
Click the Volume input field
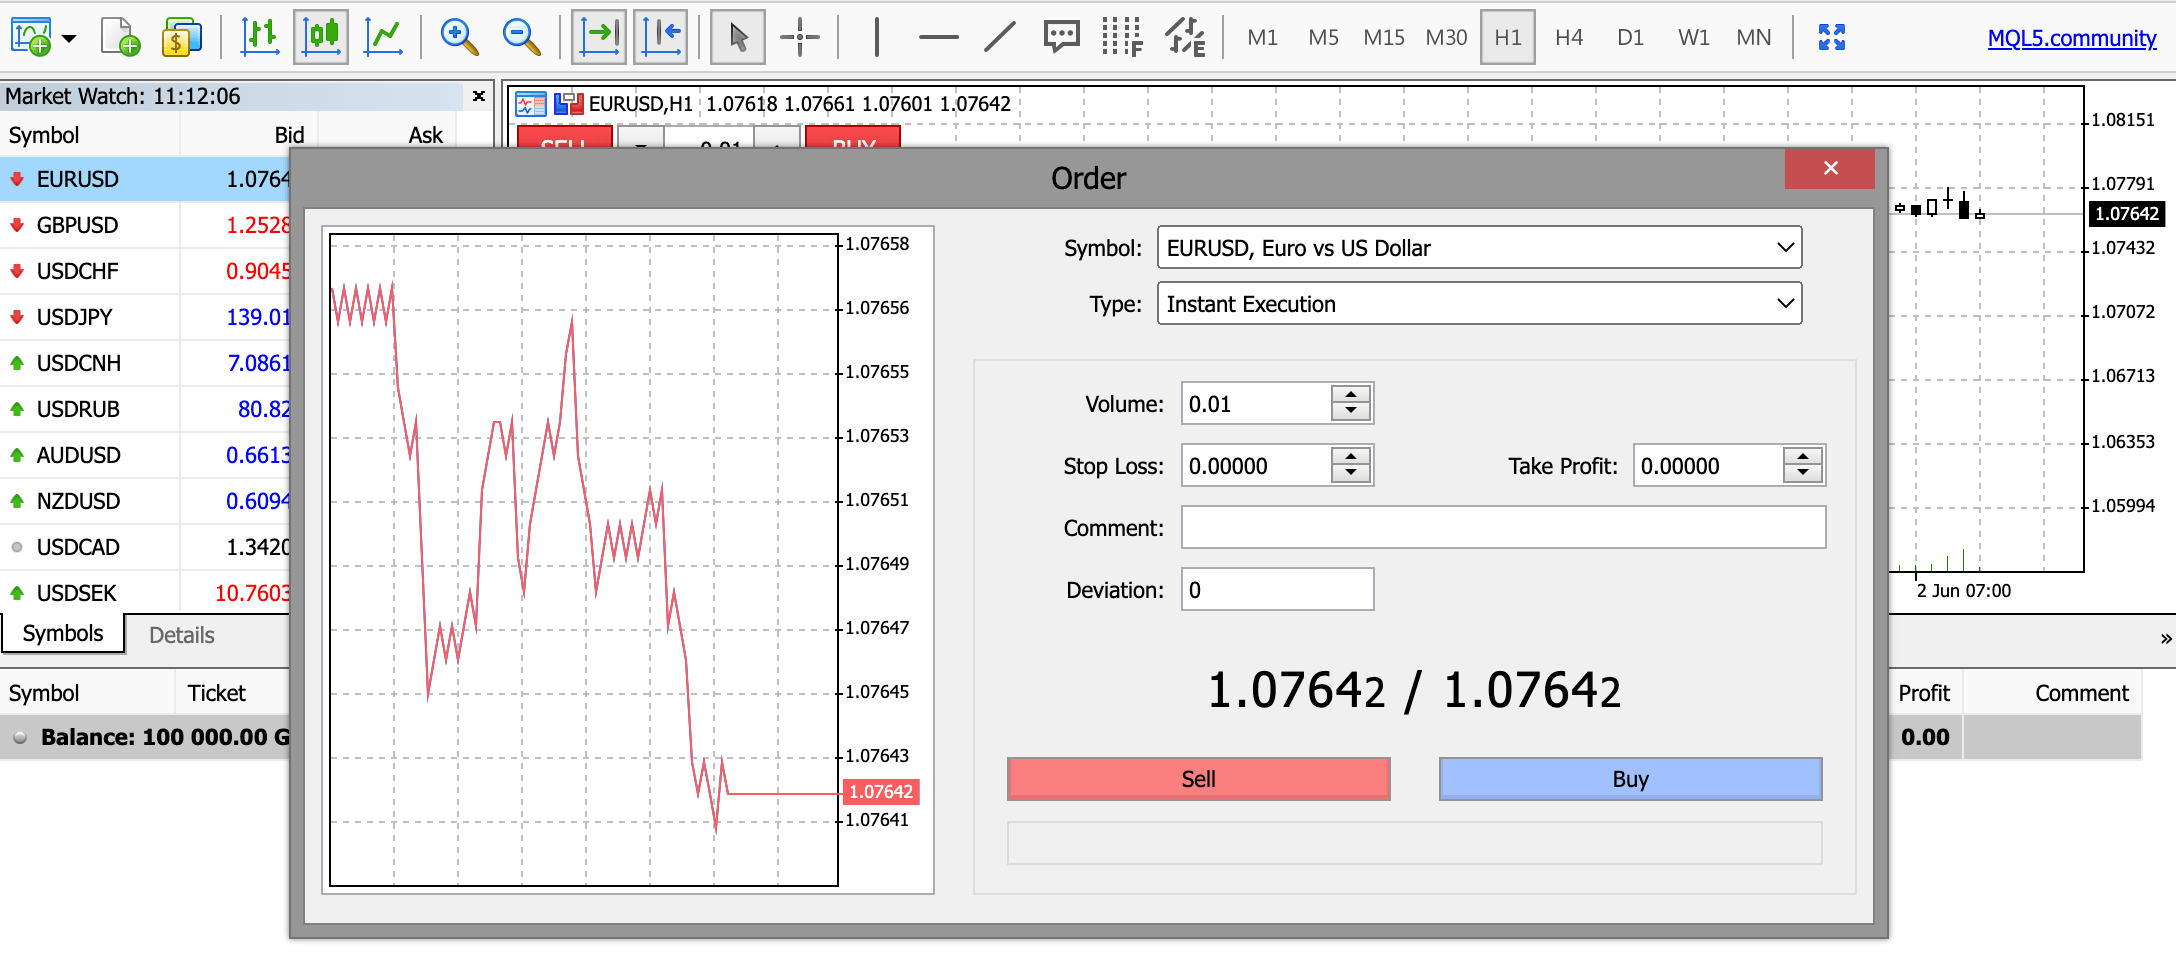(x=1256, y=404)
